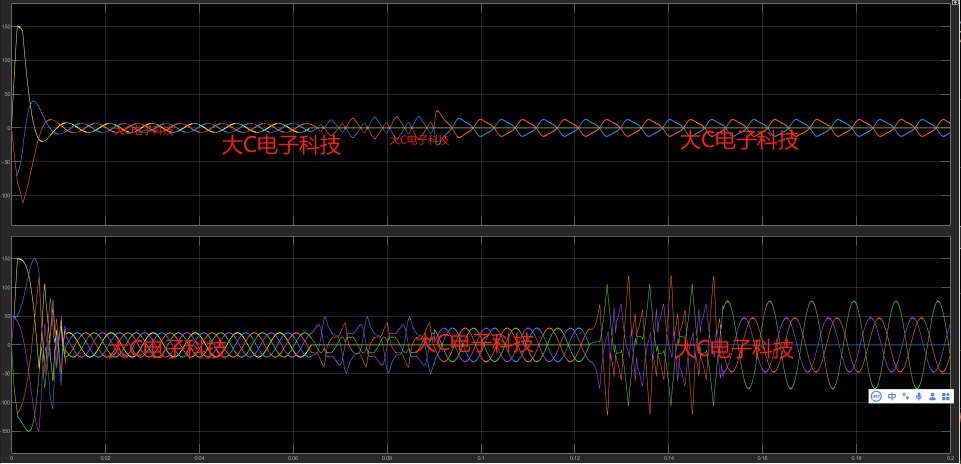Click the 0.18 time axis label
Screen dimensions: 961x464
tap(857, 458)
